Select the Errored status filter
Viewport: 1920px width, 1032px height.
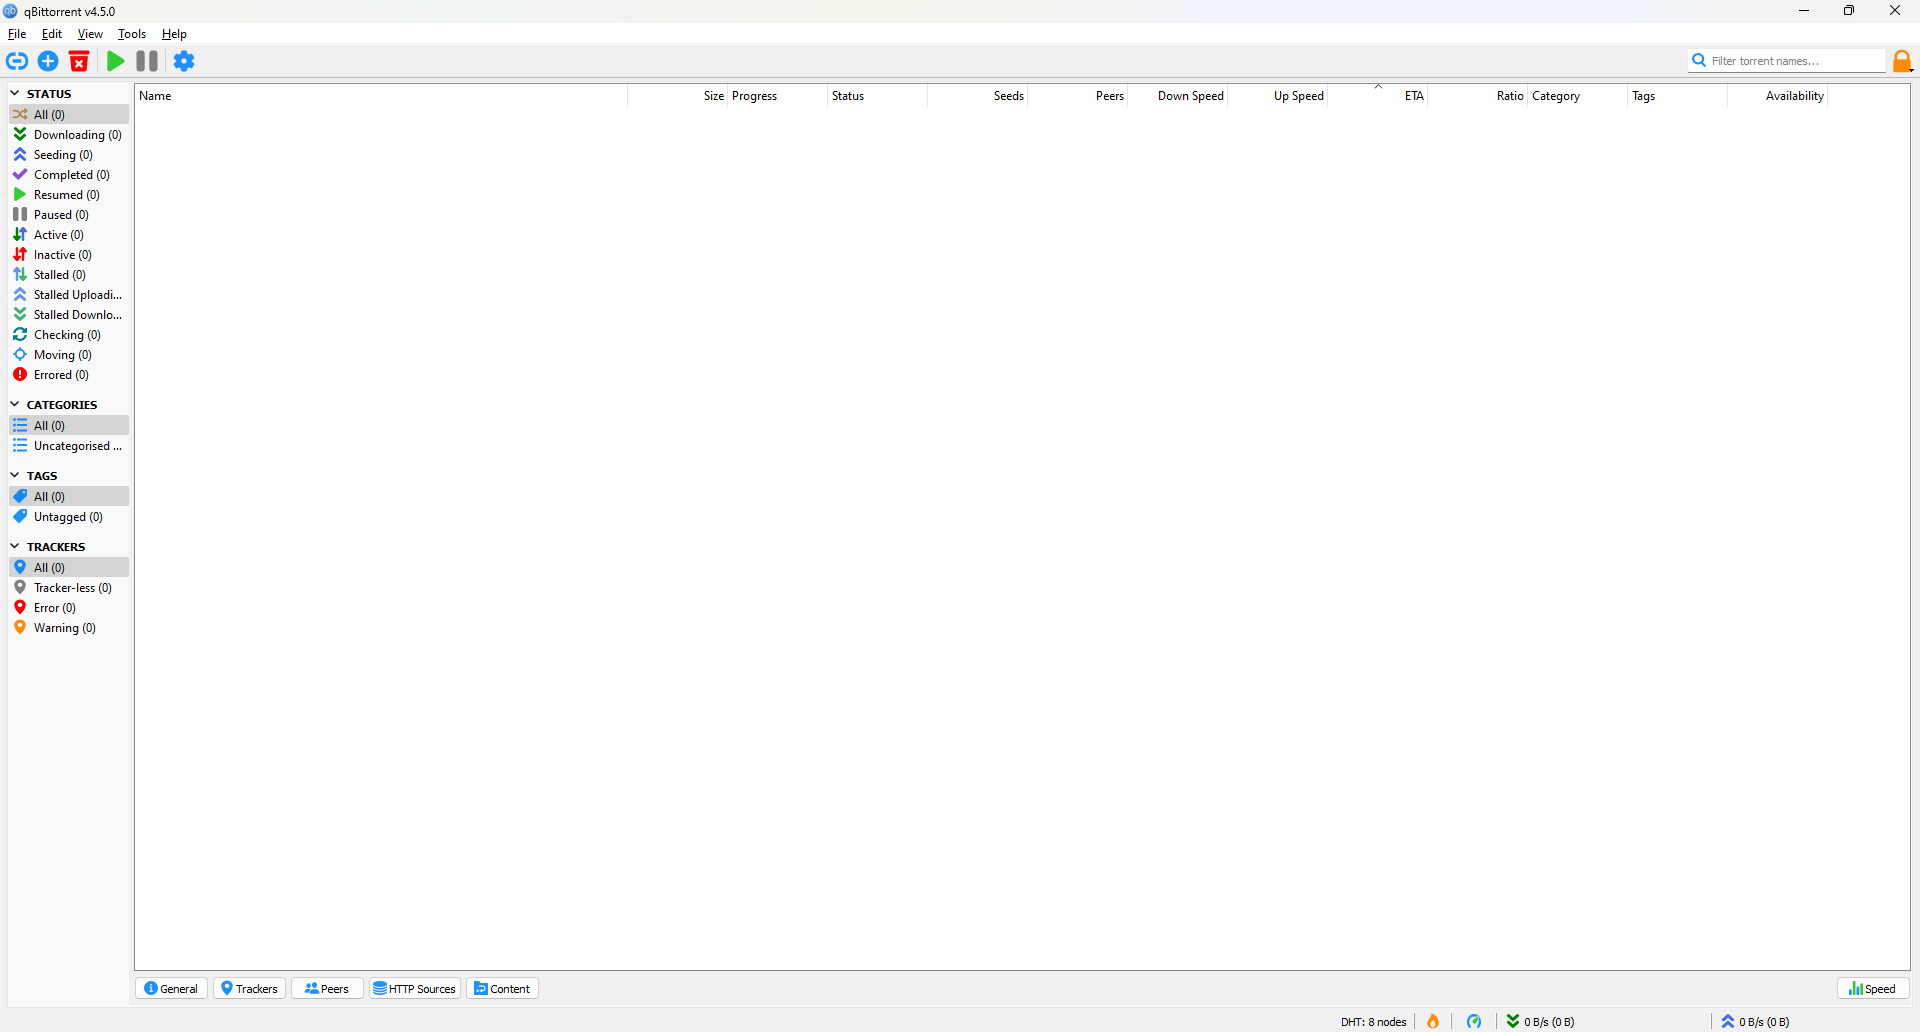tap(61, 375)
